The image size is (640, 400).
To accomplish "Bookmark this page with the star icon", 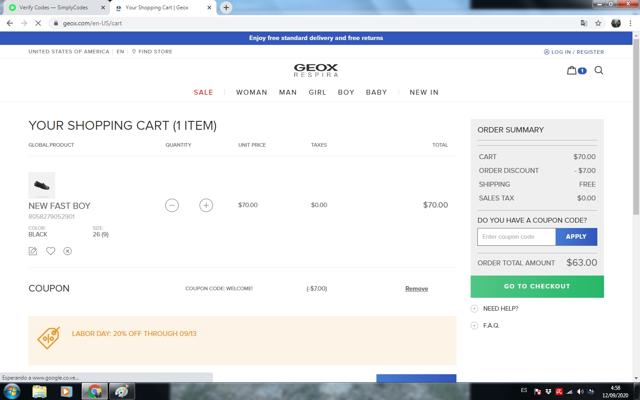I will (x=598, y=23).
